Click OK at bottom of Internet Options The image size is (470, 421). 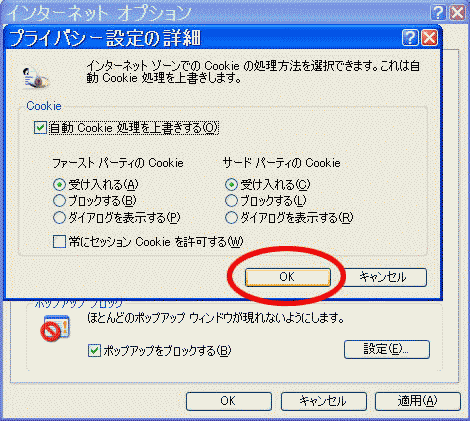[x=229, y=401]
